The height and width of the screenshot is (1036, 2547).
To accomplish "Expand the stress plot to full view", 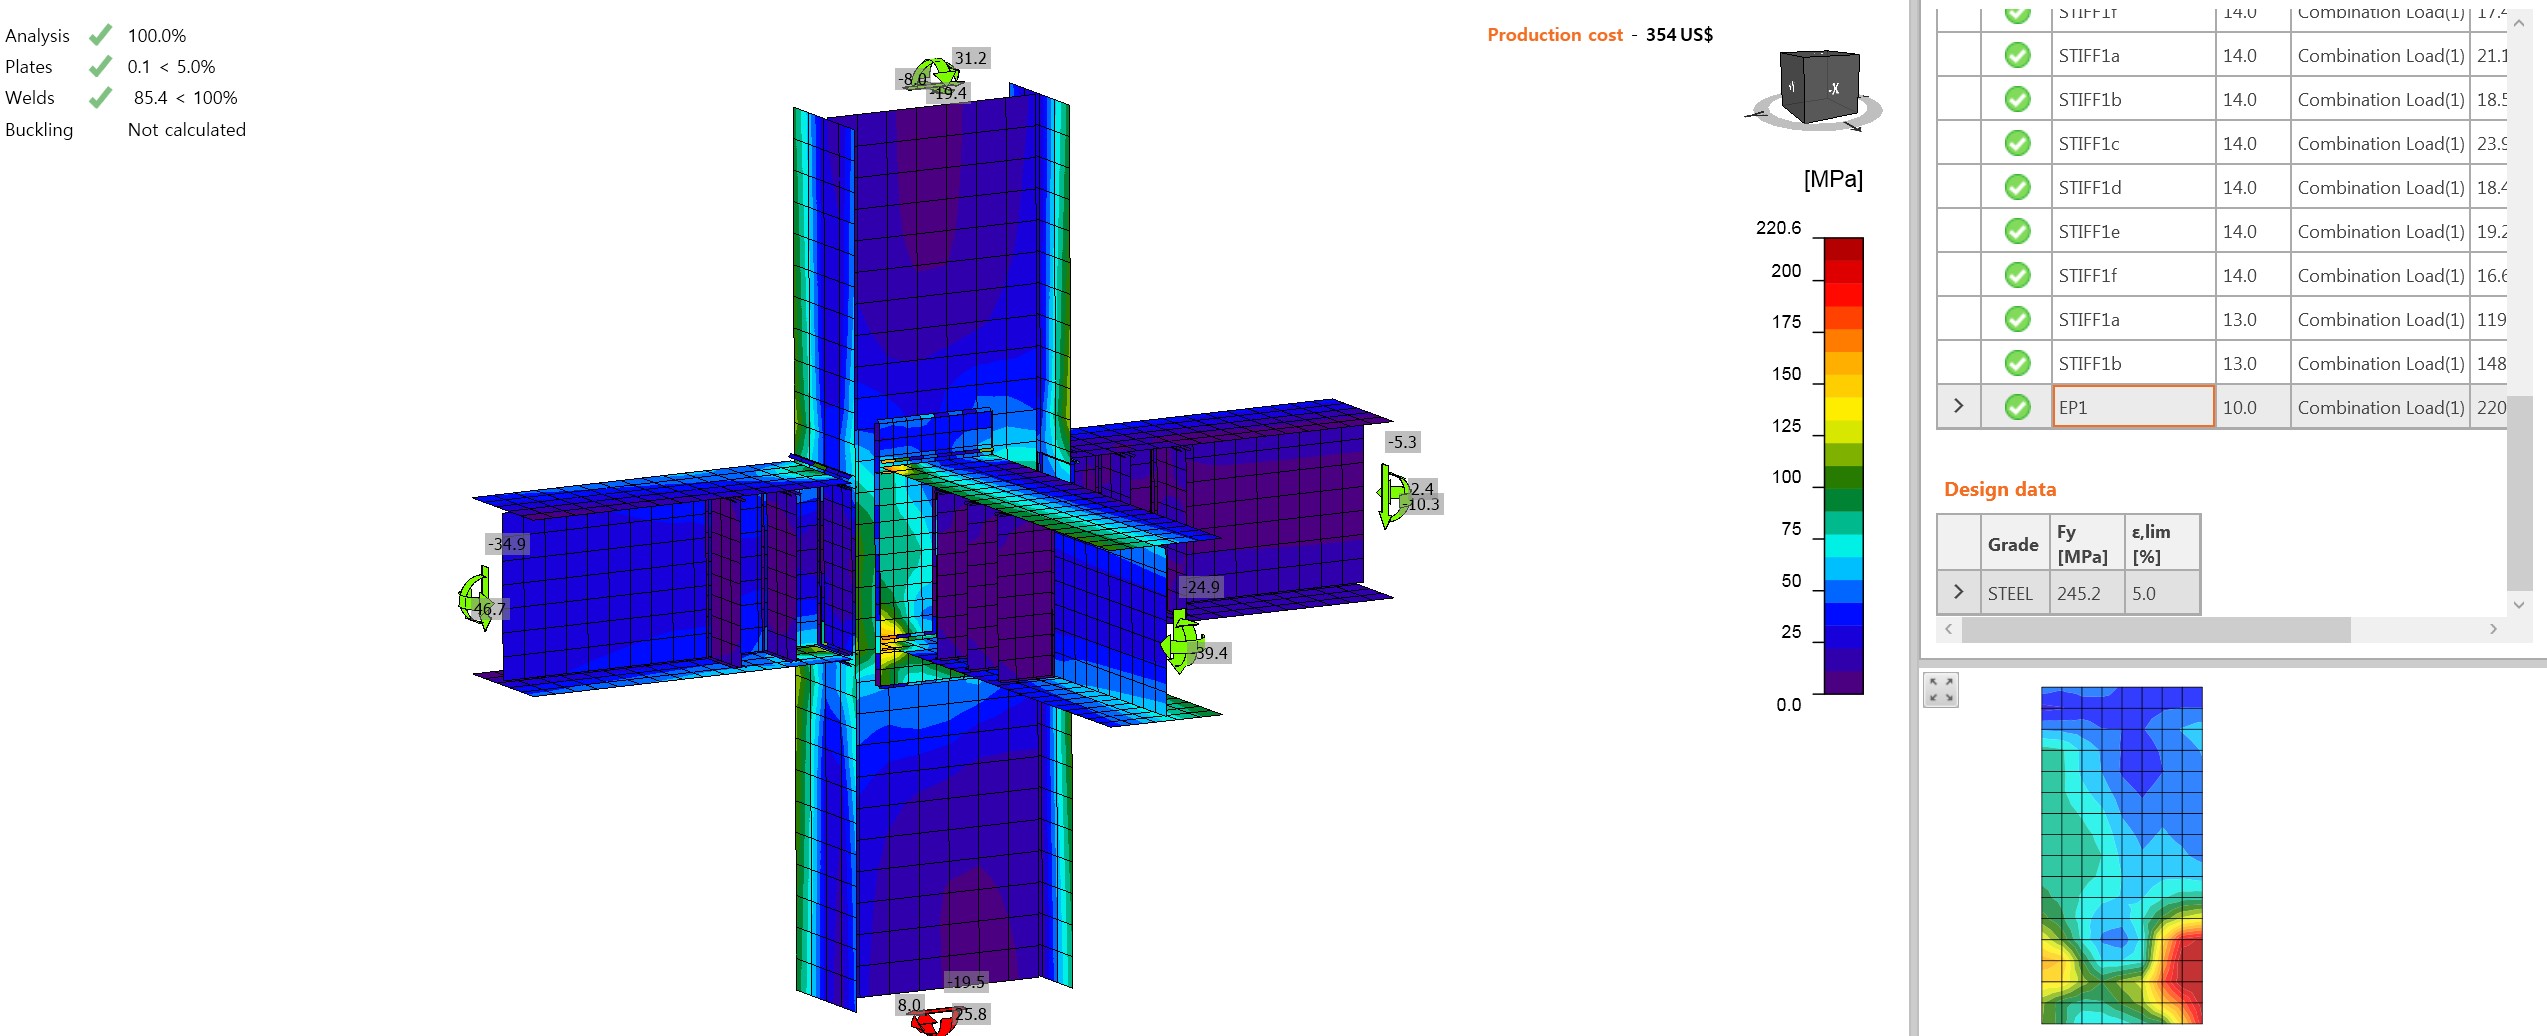I will coord(1940,689).
